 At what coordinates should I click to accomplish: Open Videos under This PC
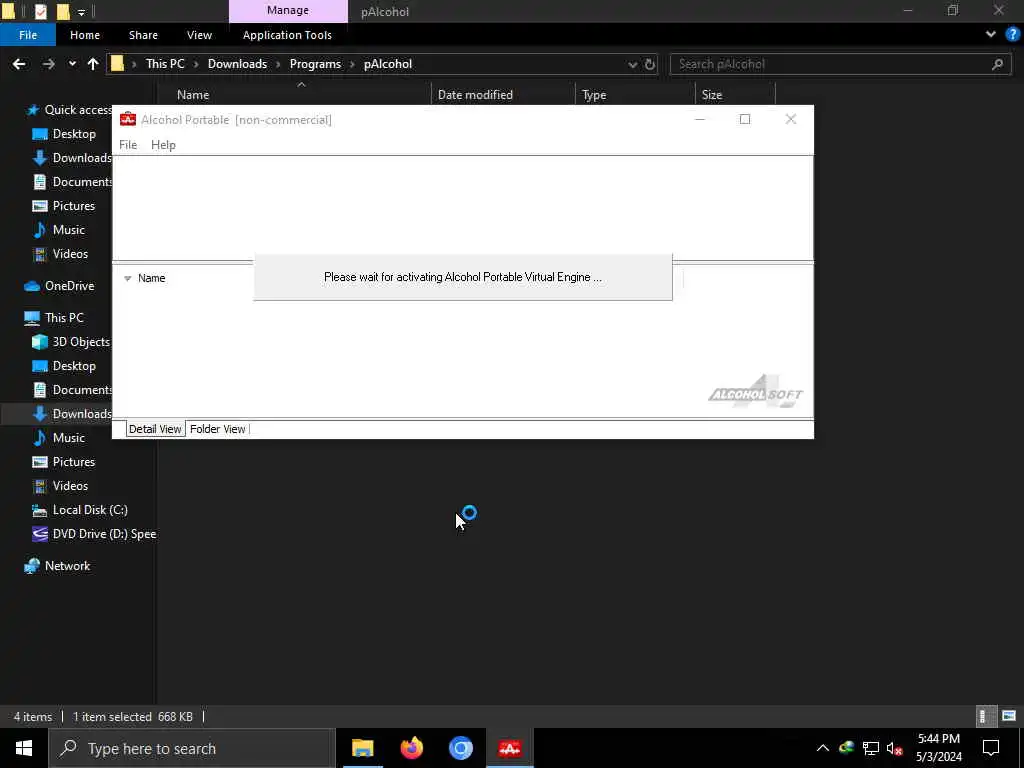[60, 487]
